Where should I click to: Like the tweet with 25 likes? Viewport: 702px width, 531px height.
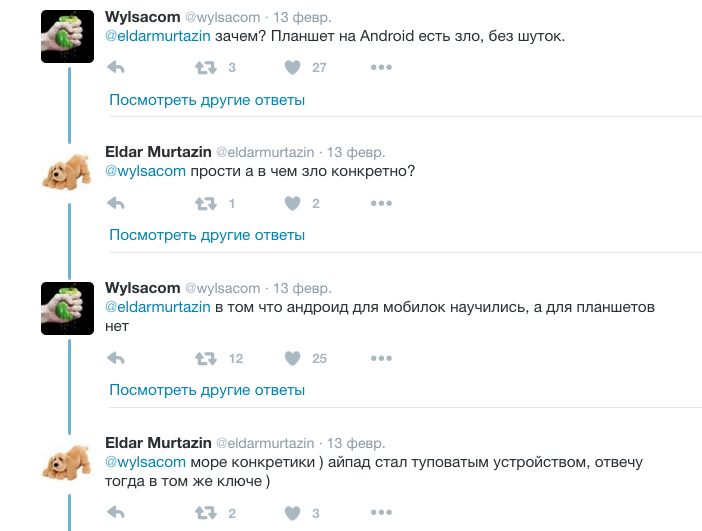pos(292,358)
